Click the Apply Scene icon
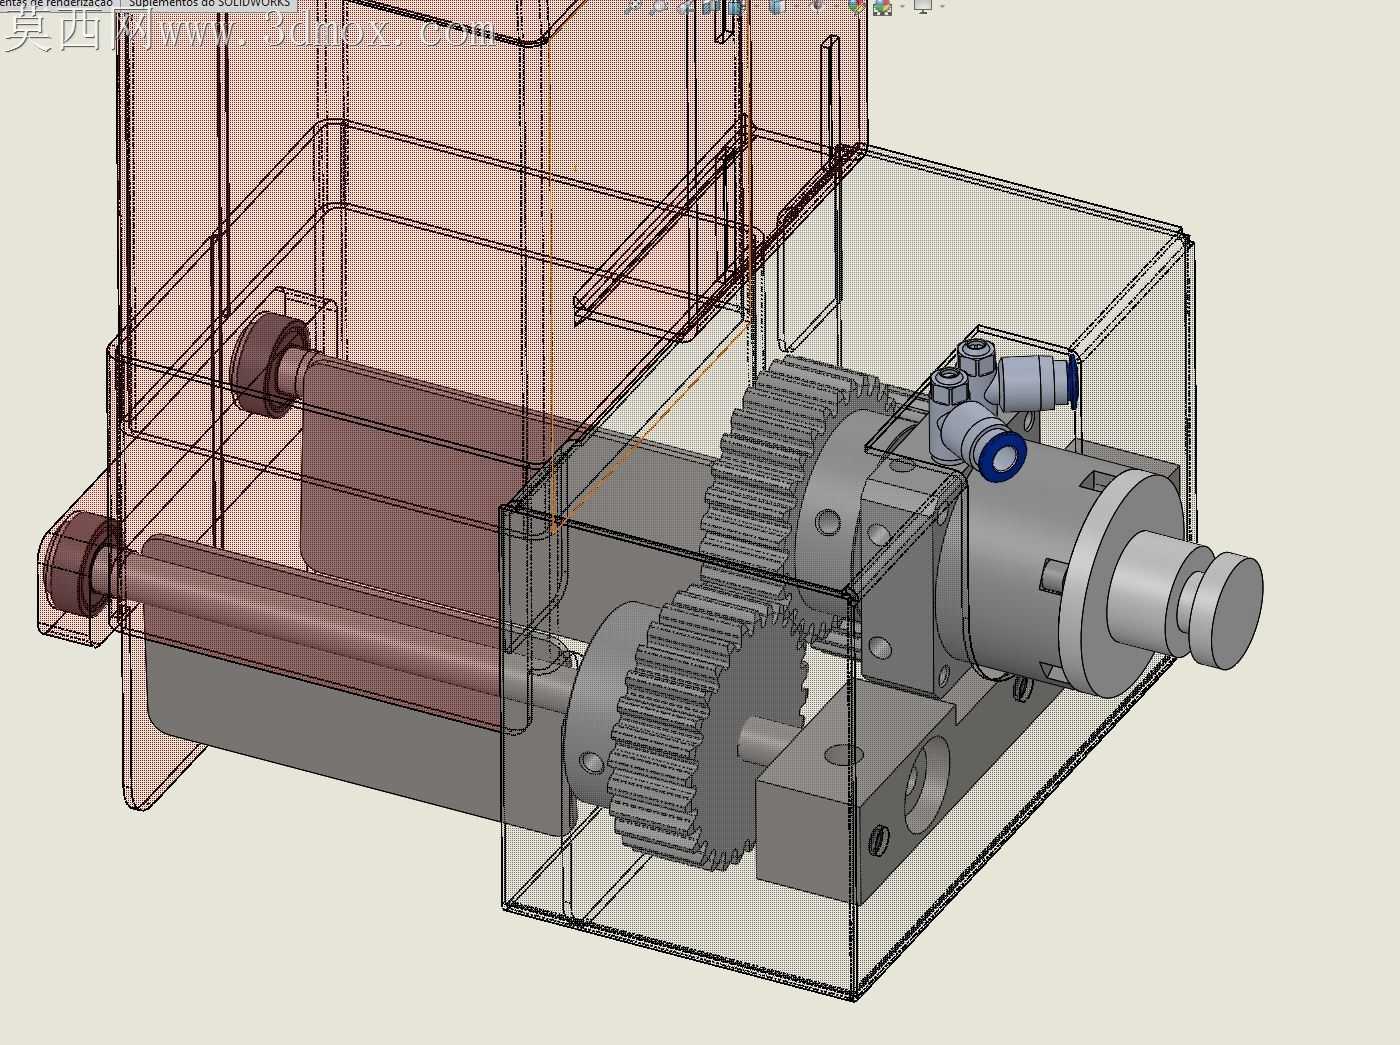 tap(882, 6)
